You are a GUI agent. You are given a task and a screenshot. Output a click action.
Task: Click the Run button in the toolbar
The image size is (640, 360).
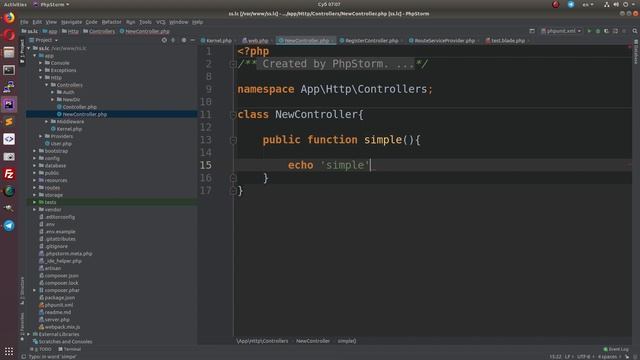coord(589,31)
